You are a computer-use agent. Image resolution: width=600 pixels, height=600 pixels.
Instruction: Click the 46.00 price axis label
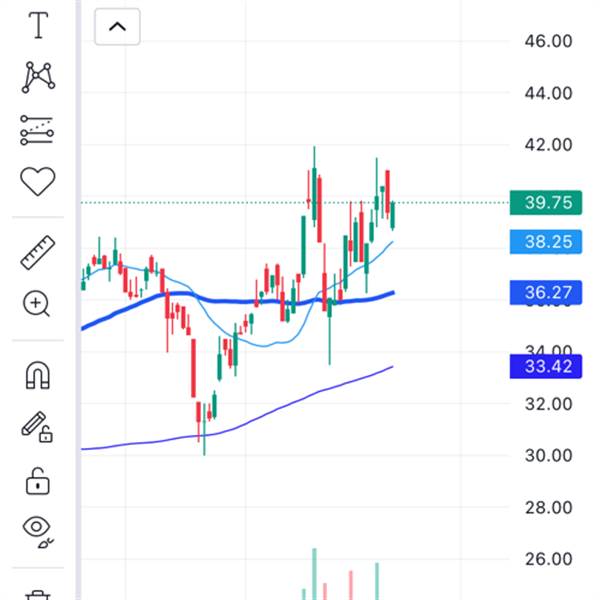[x=548, y=41]
